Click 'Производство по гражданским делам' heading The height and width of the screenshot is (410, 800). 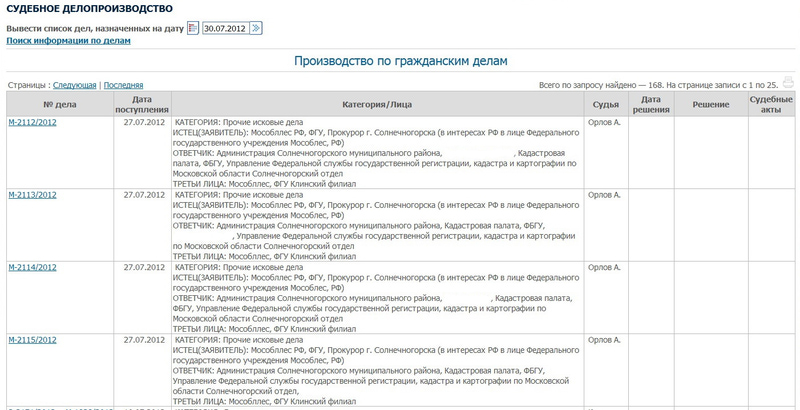point(400,61)
